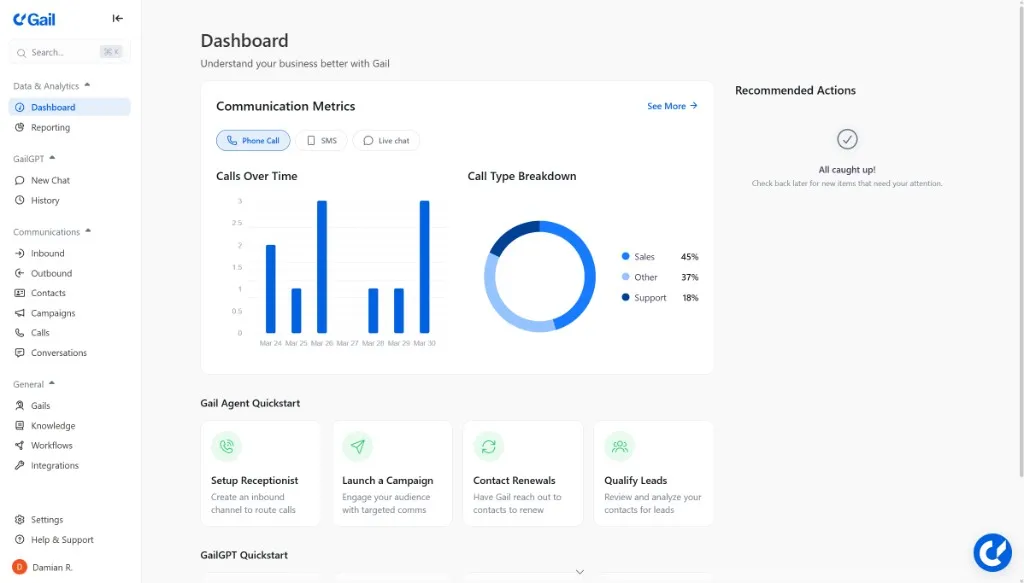The image size is (1024, 583).
Task: Open the Gail chat widget button
Action: point(993,552)
